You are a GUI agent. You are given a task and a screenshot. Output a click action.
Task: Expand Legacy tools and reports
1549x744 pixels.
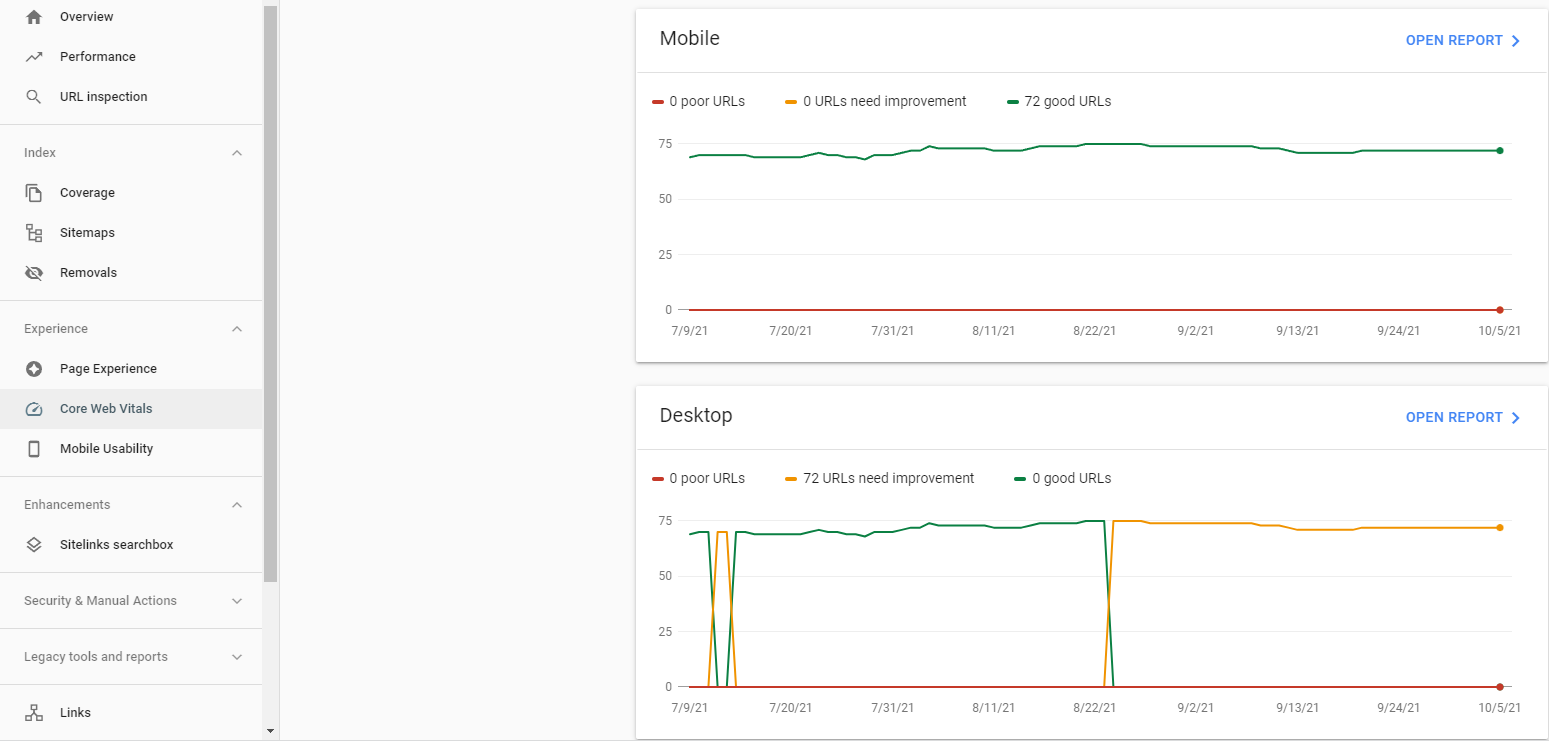point(237,657)
